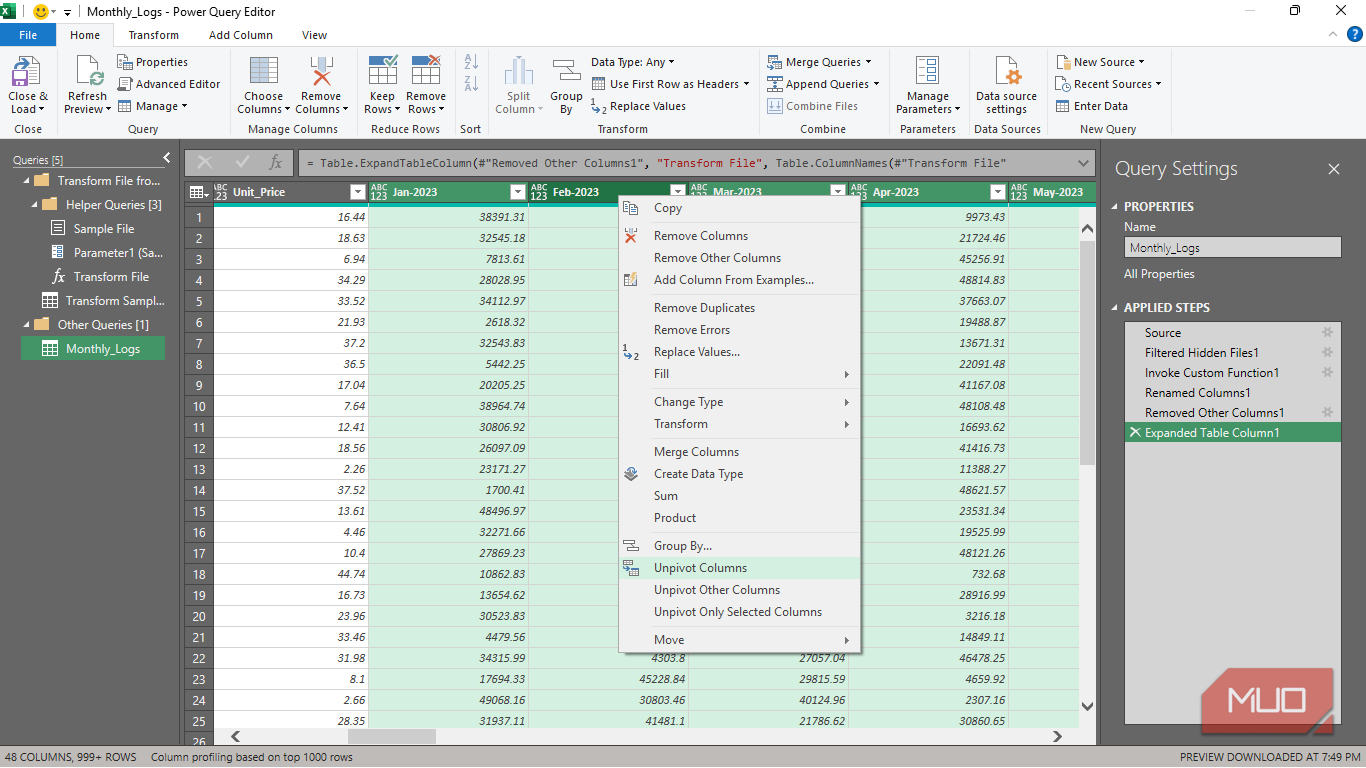Click the Merge Queries button

[x=819, y=62]
